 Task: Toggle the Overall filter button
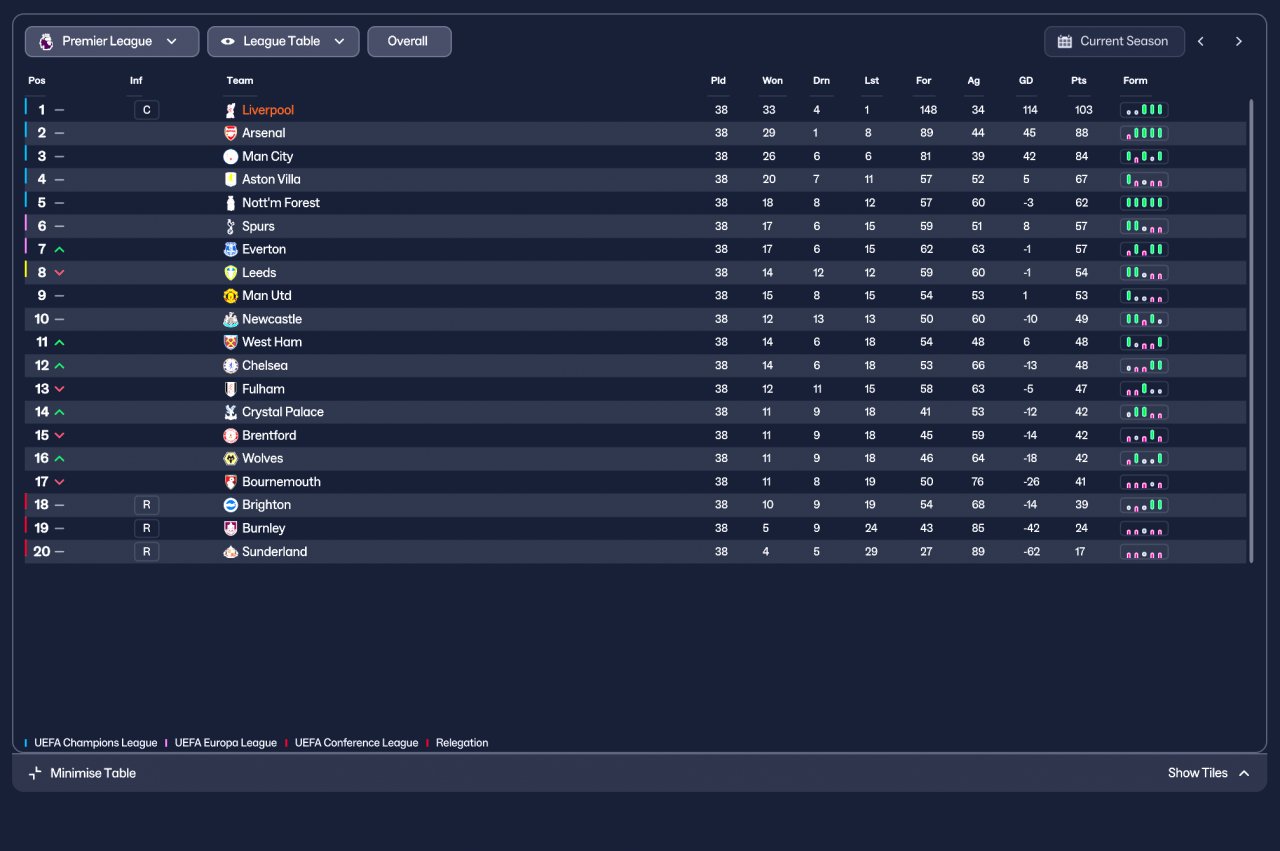point(408,42)
